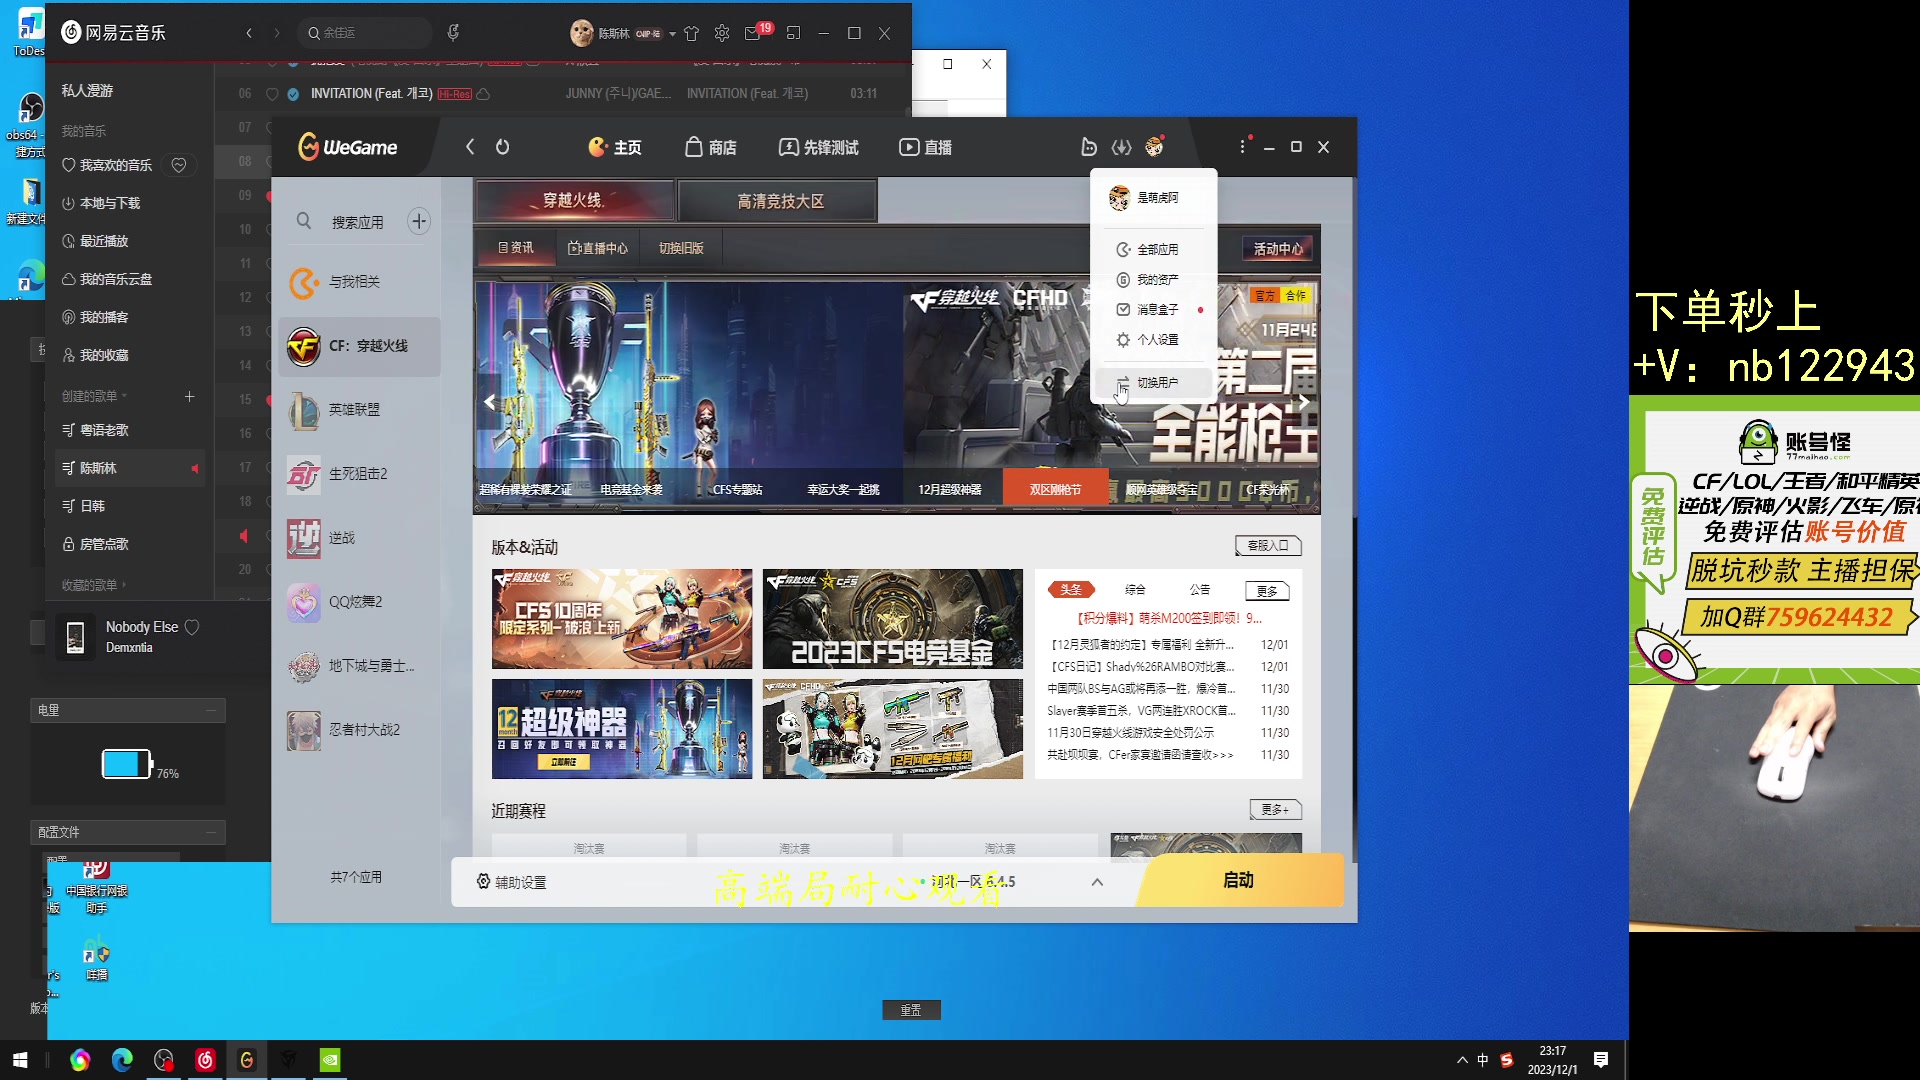This screenshot has height=1080, width=1920.
Task: Refresh the WeGame page
Action: point(503,147)
